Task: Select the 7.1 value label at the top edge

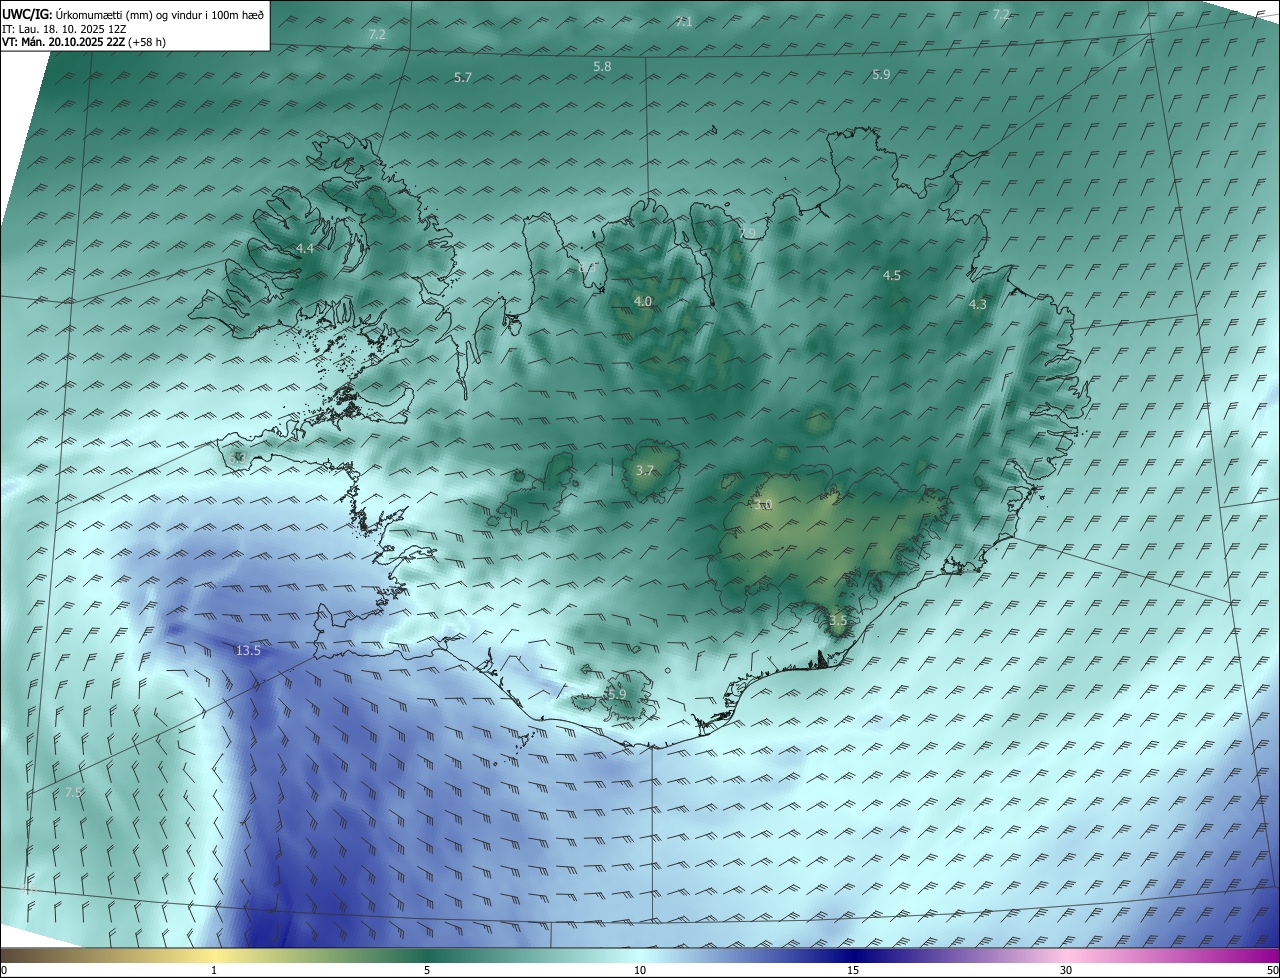Action: click(x=684, y=21)
